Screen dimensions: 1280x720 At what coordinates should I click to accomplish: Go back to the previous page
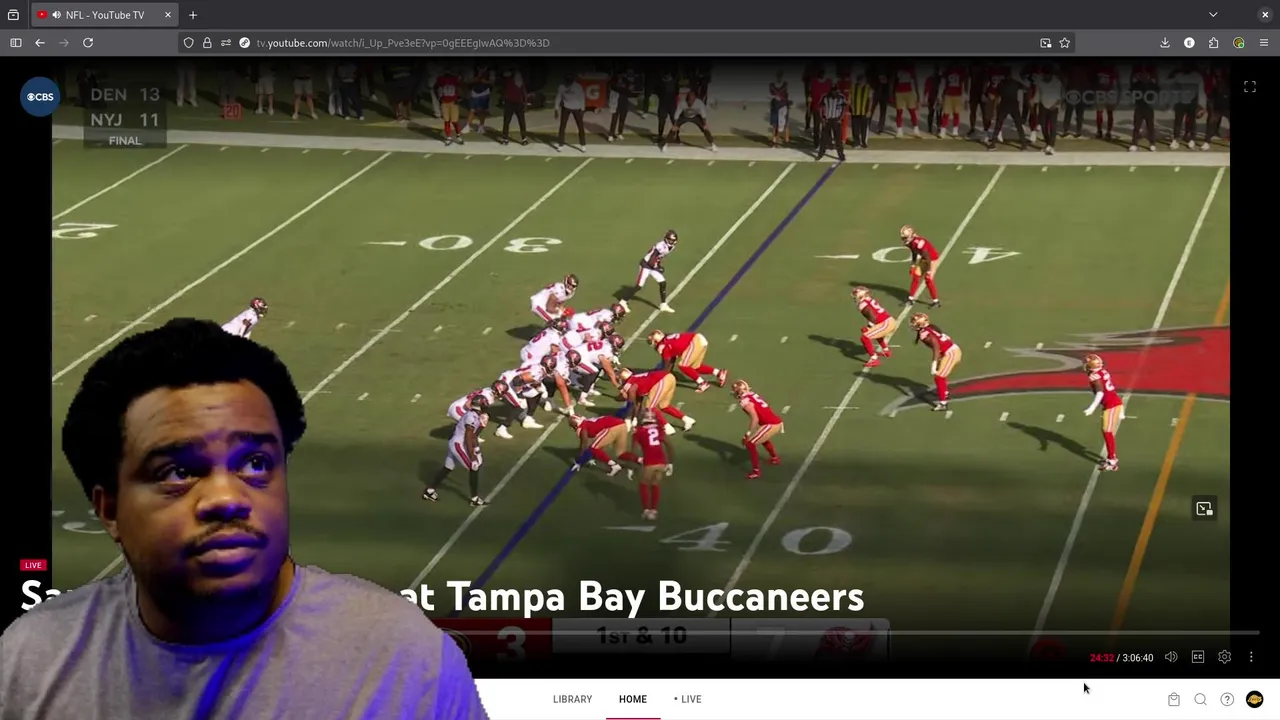[40, 43]
